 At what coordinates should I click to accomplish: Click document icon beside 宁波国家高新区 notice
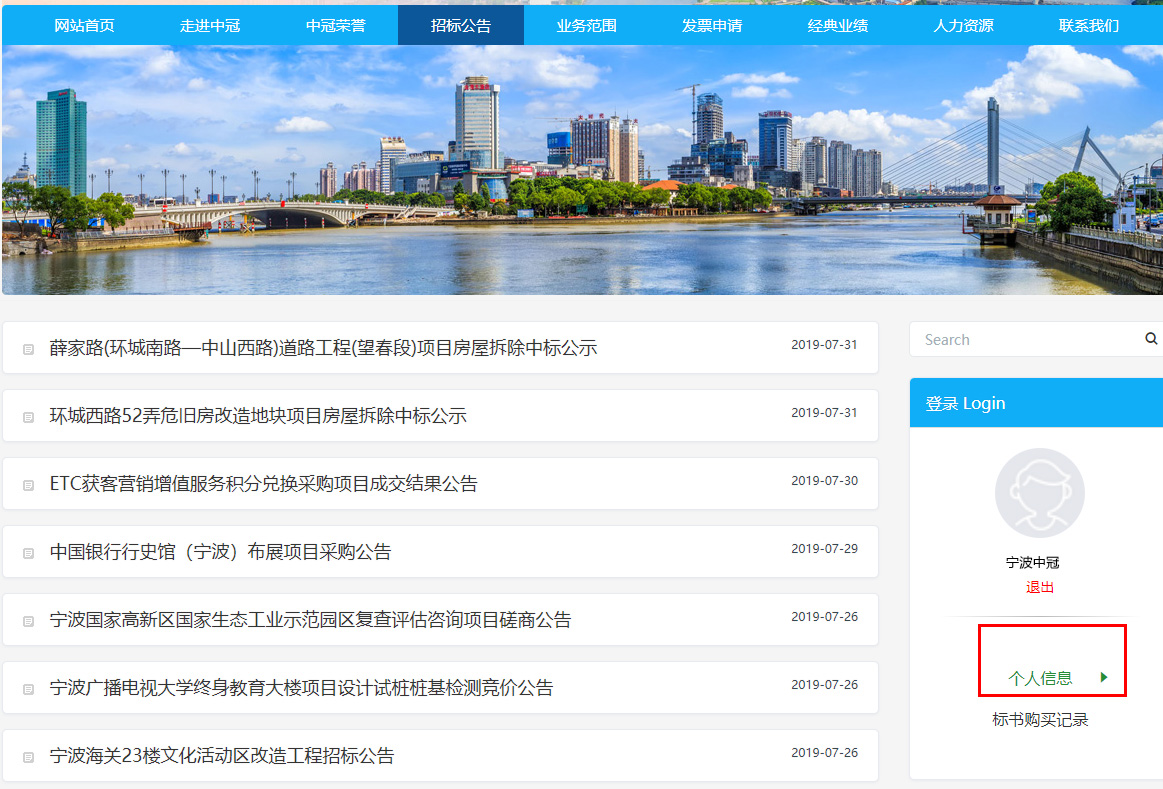[28, 621]
